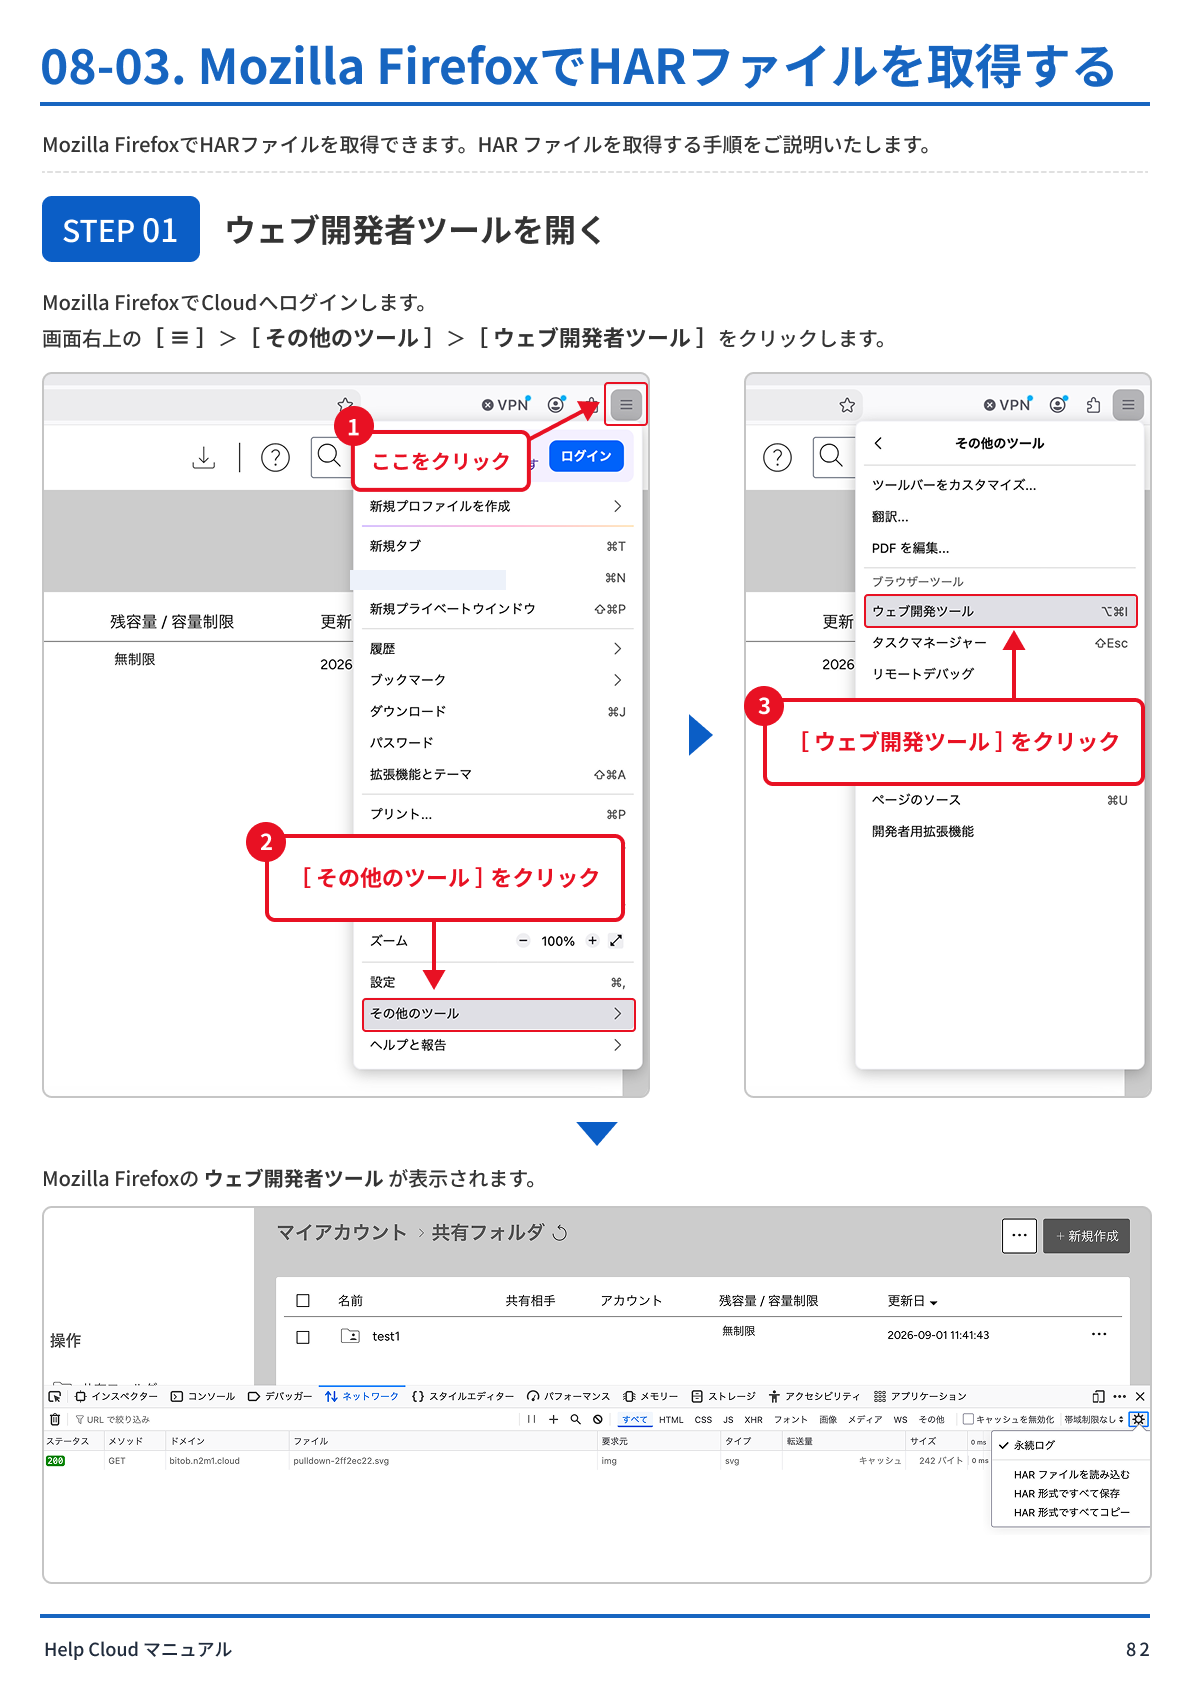The height and width of the screenshot is (1684, 1190).
Task: Open the three-dot actions for test1 row
Action: (x=1099, y=1334)
